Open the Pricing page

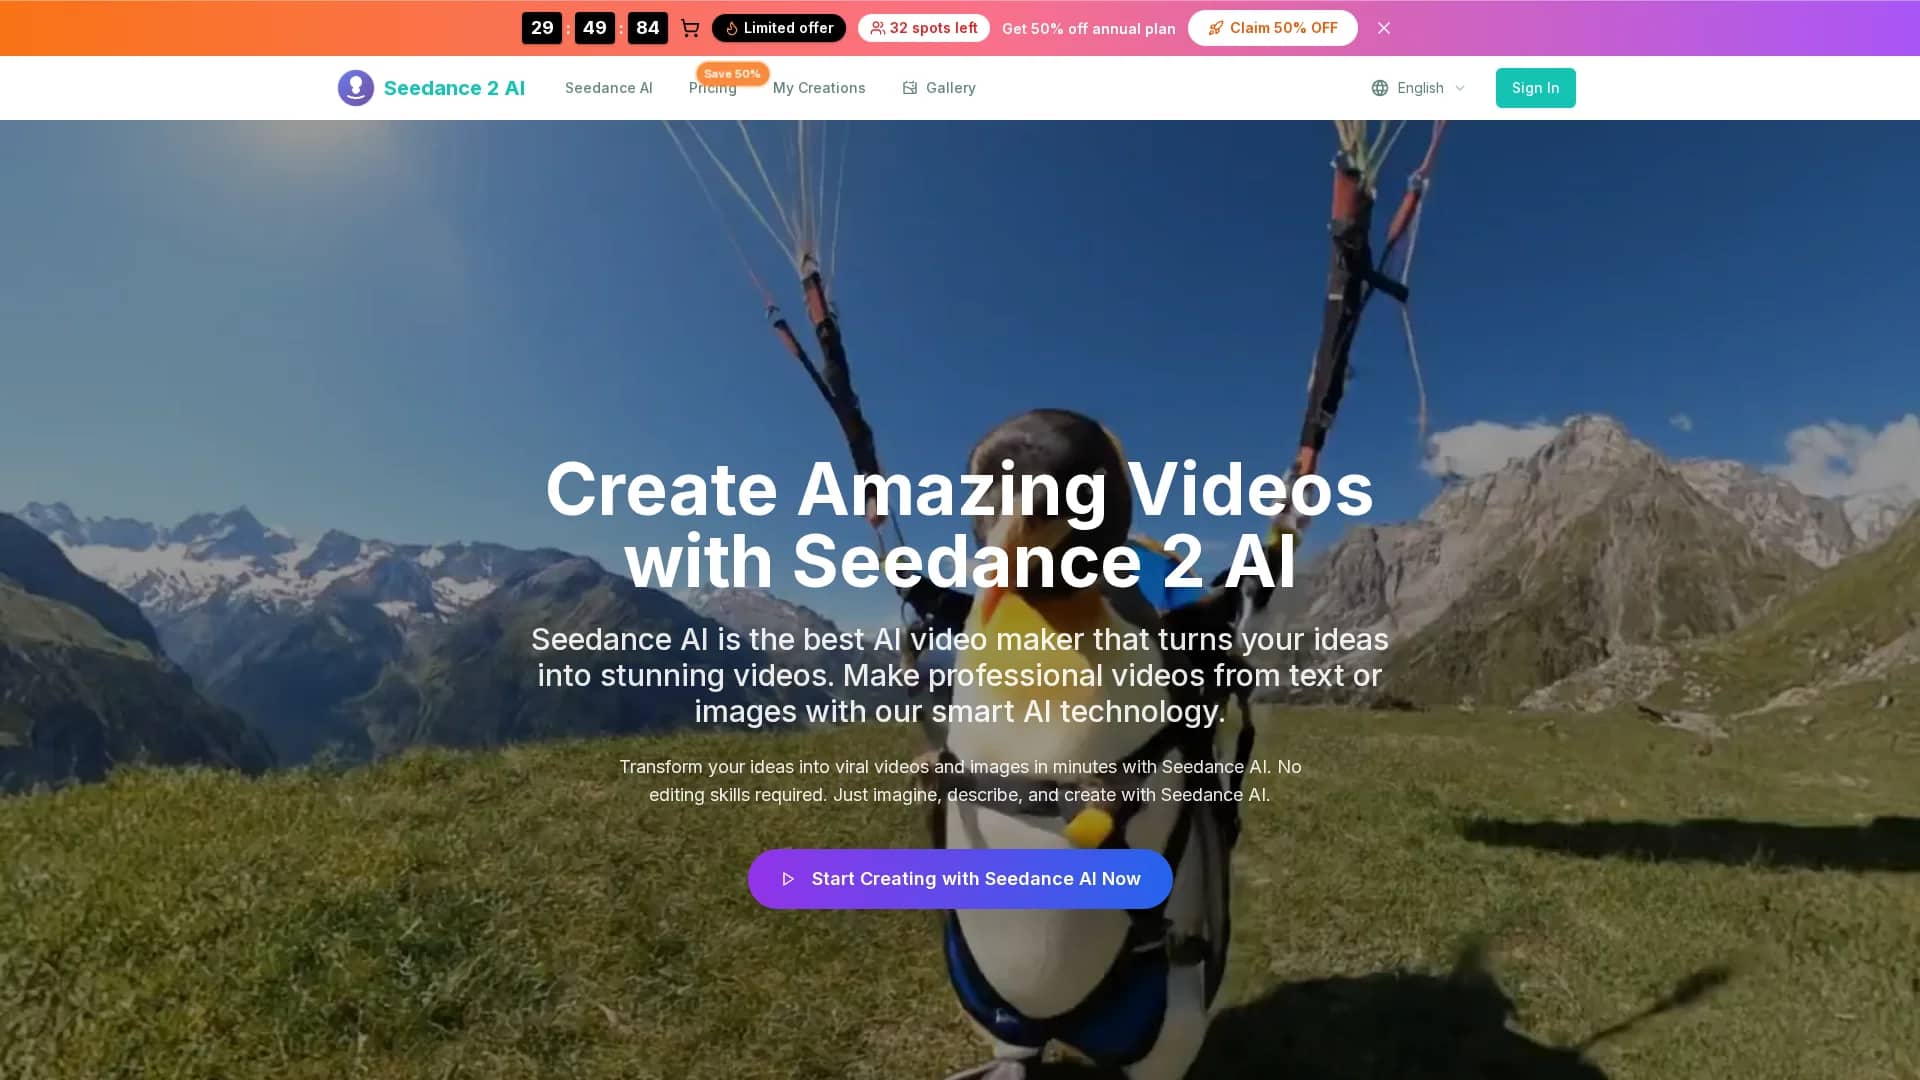[712, 88]
